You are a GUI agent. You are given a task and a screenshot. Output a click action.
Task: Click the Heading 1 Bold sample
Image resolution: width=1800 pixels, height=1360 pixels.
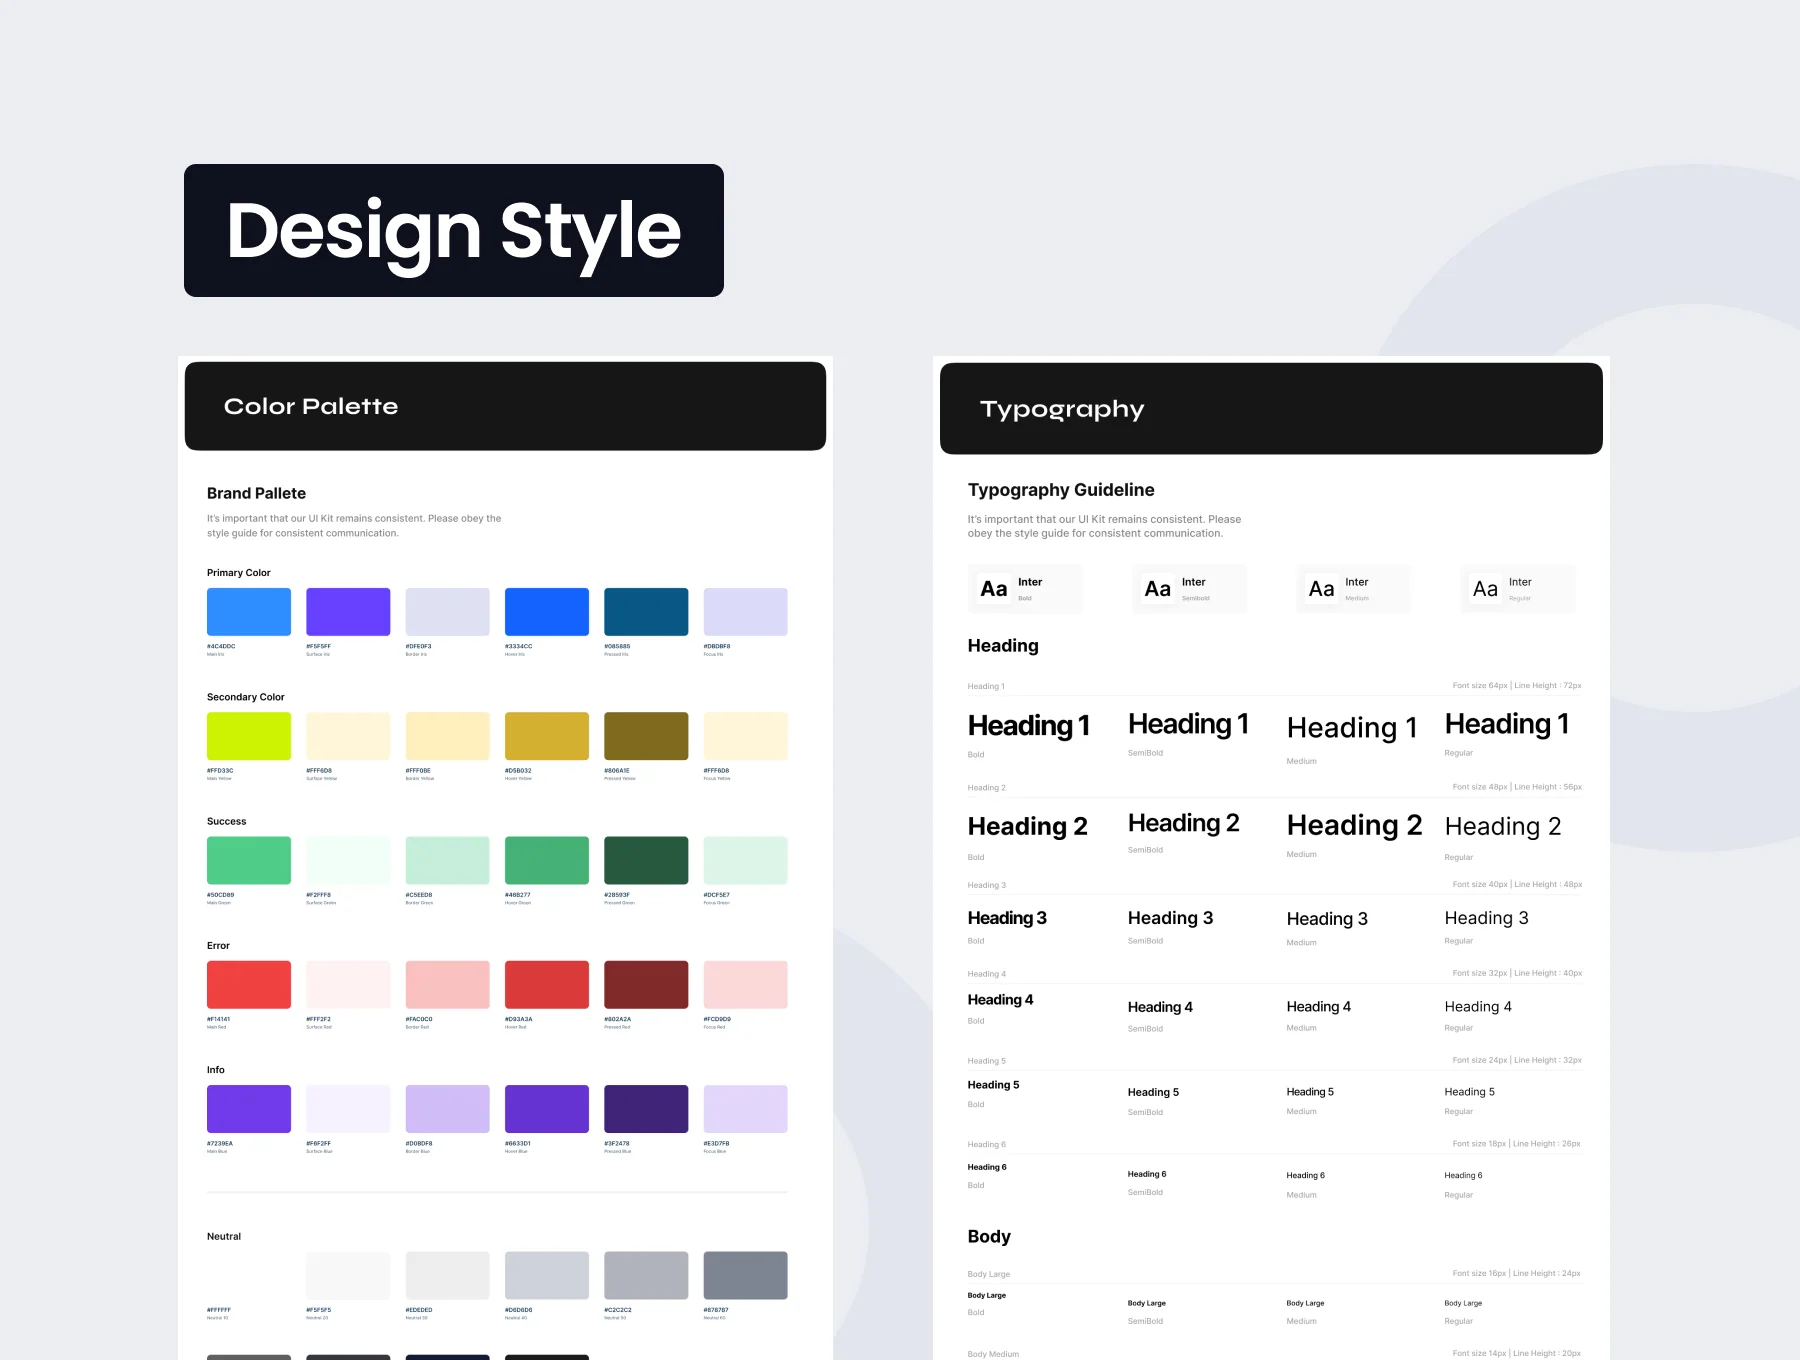pos(1029,726)
